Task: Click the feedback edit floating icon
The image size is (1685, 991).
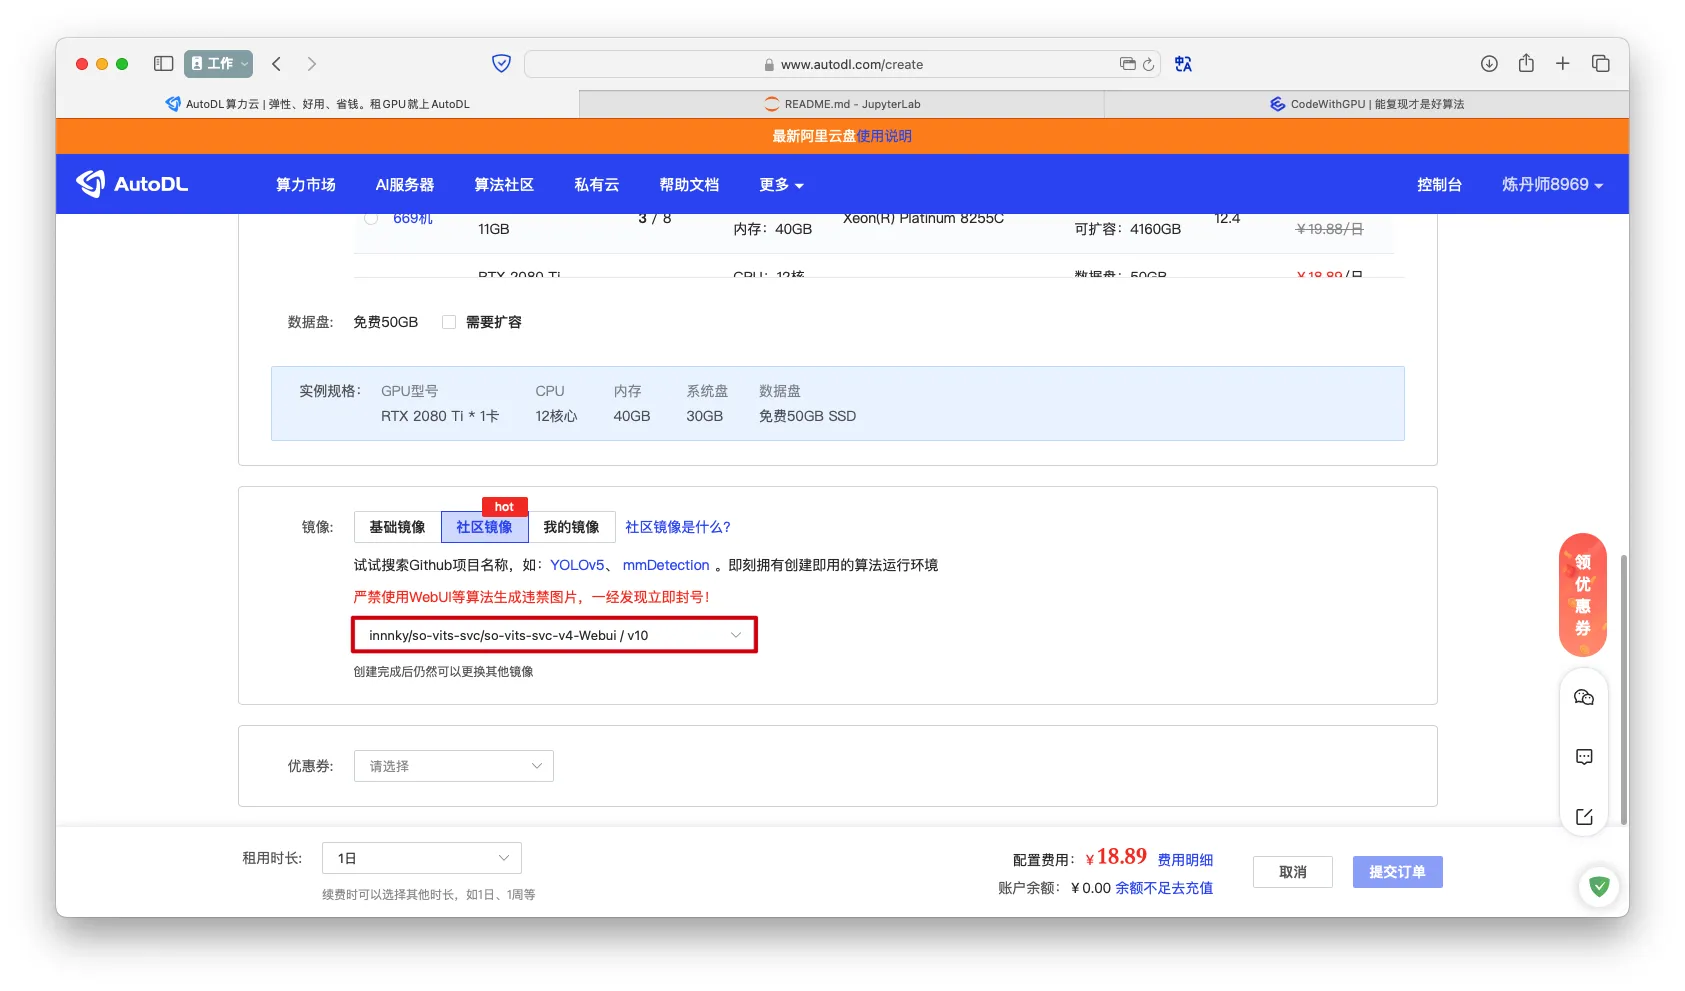Action: click(1583, 817)
